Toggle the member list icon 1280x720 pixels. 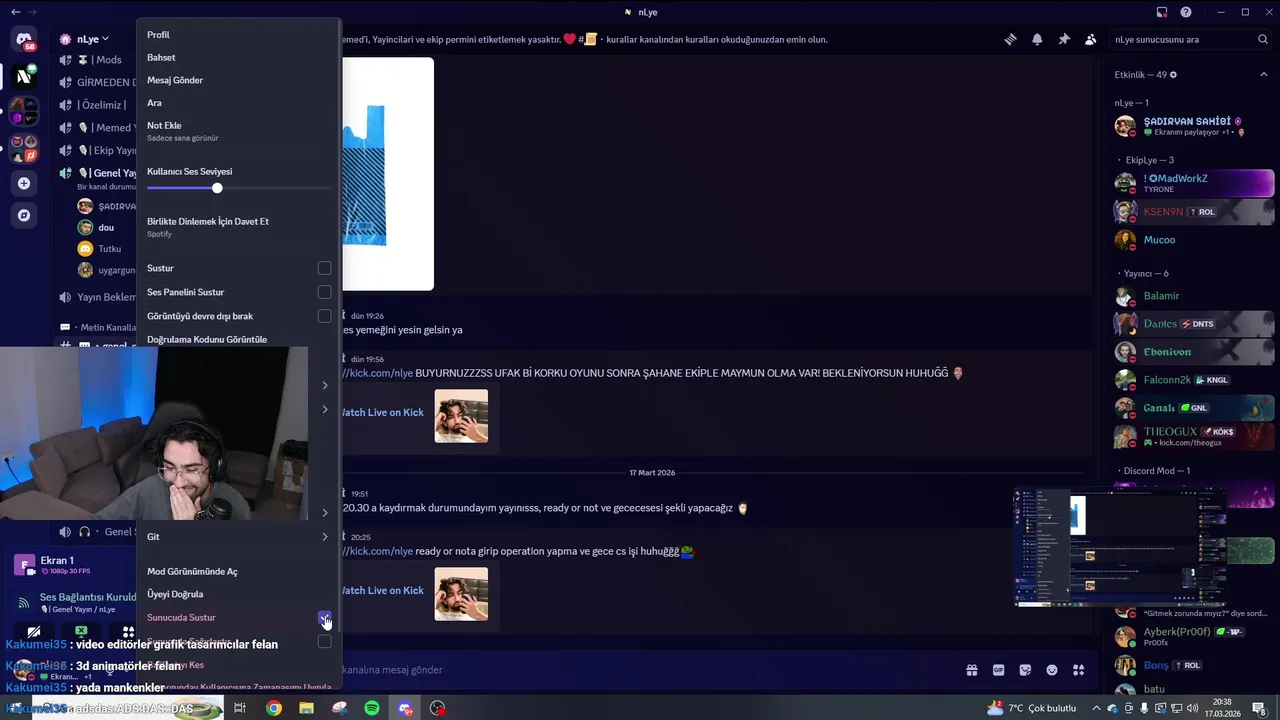click(1090, 40)
